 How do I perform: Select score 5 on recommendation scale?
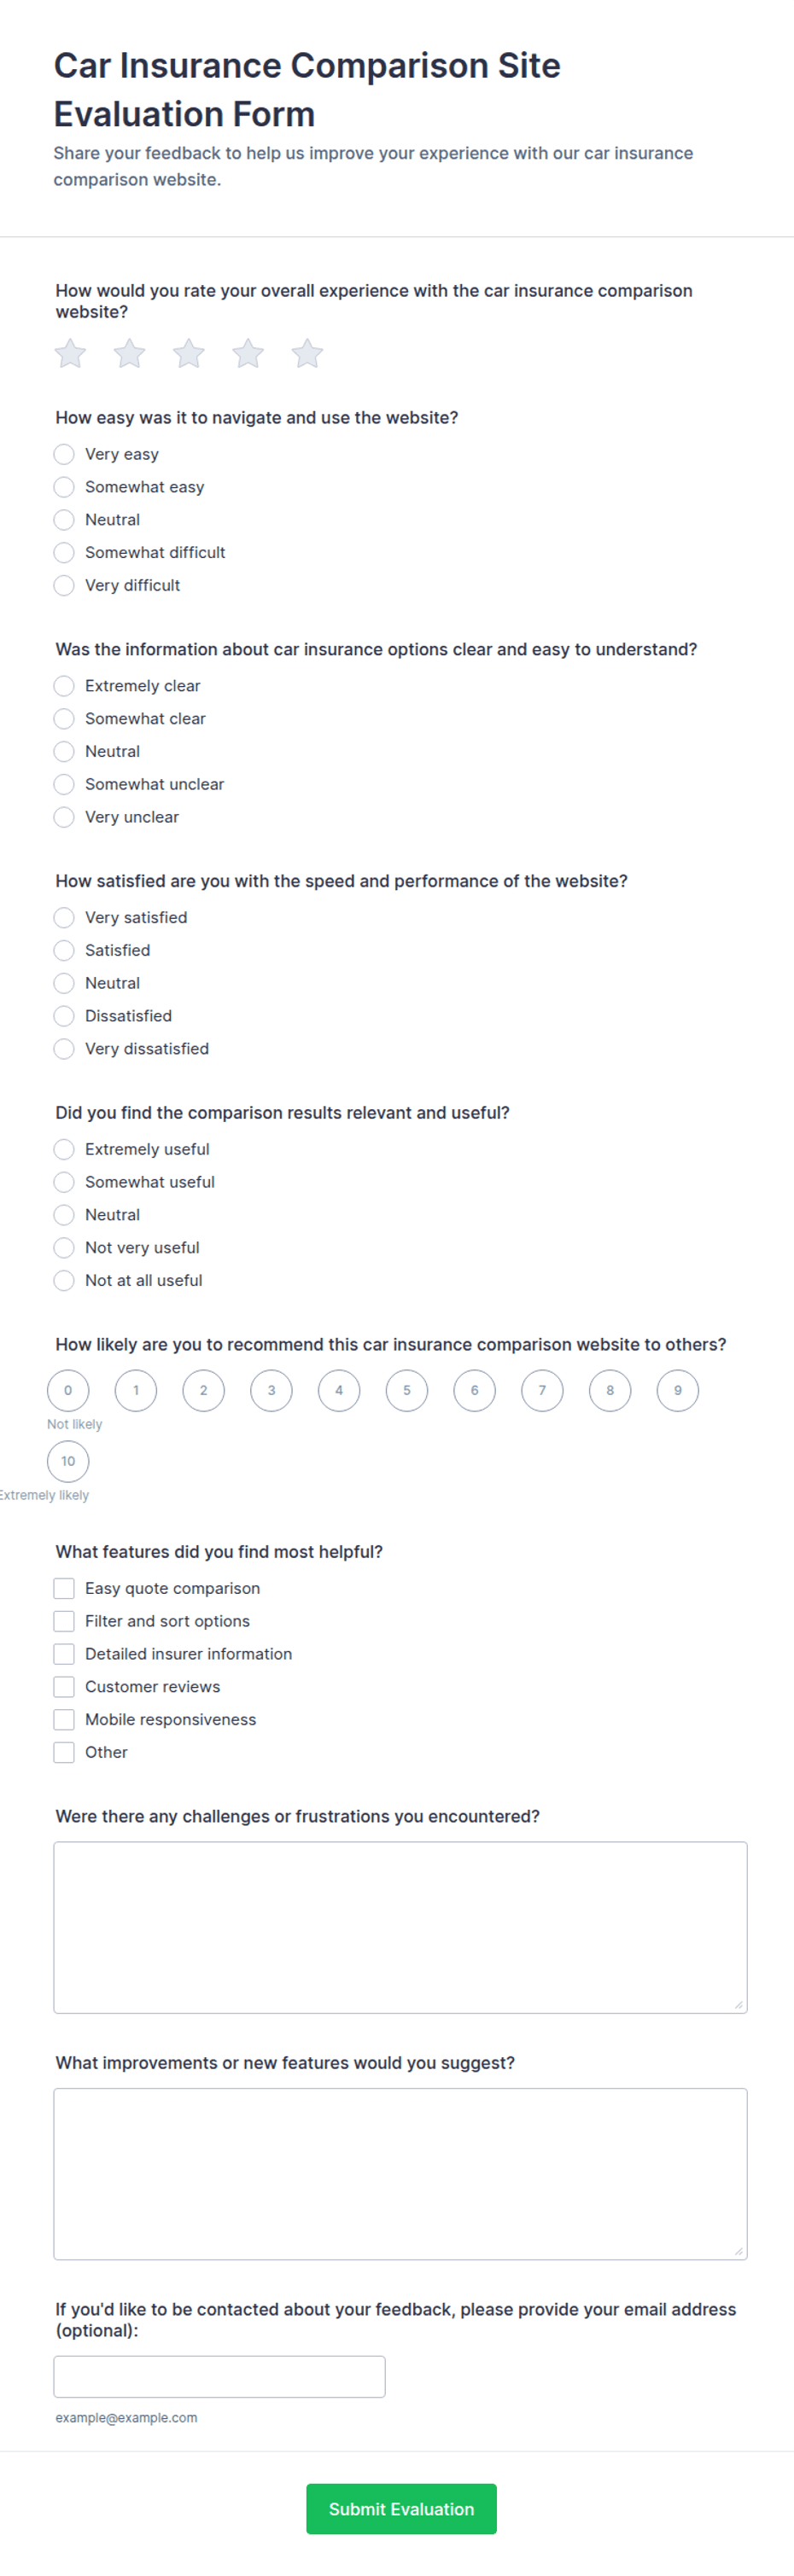pyautogui.click(x=407, y=1390)
